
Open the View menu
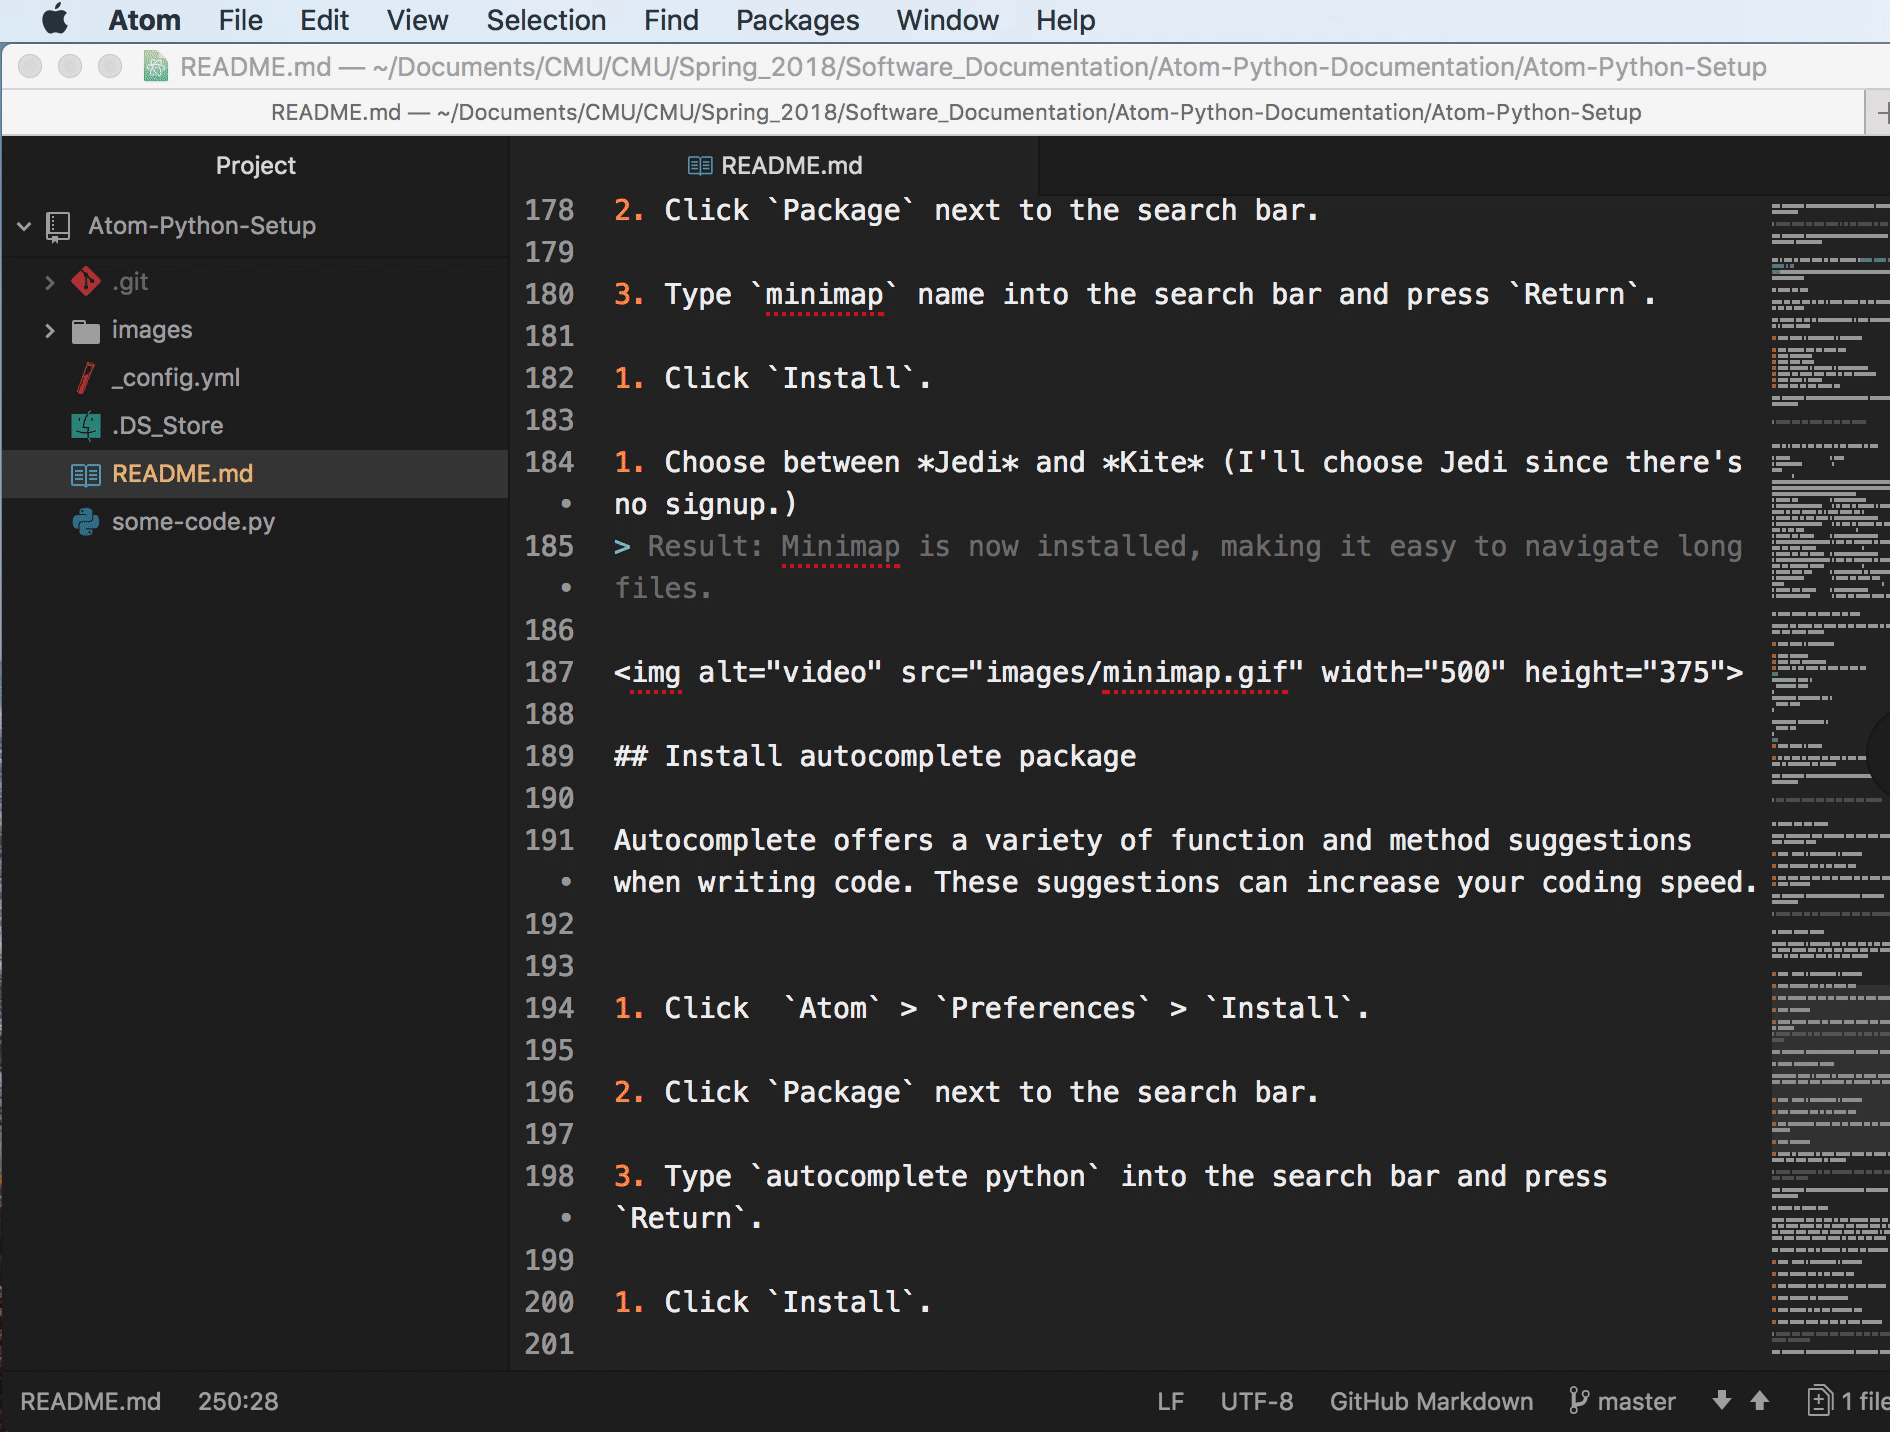point(417,20)
